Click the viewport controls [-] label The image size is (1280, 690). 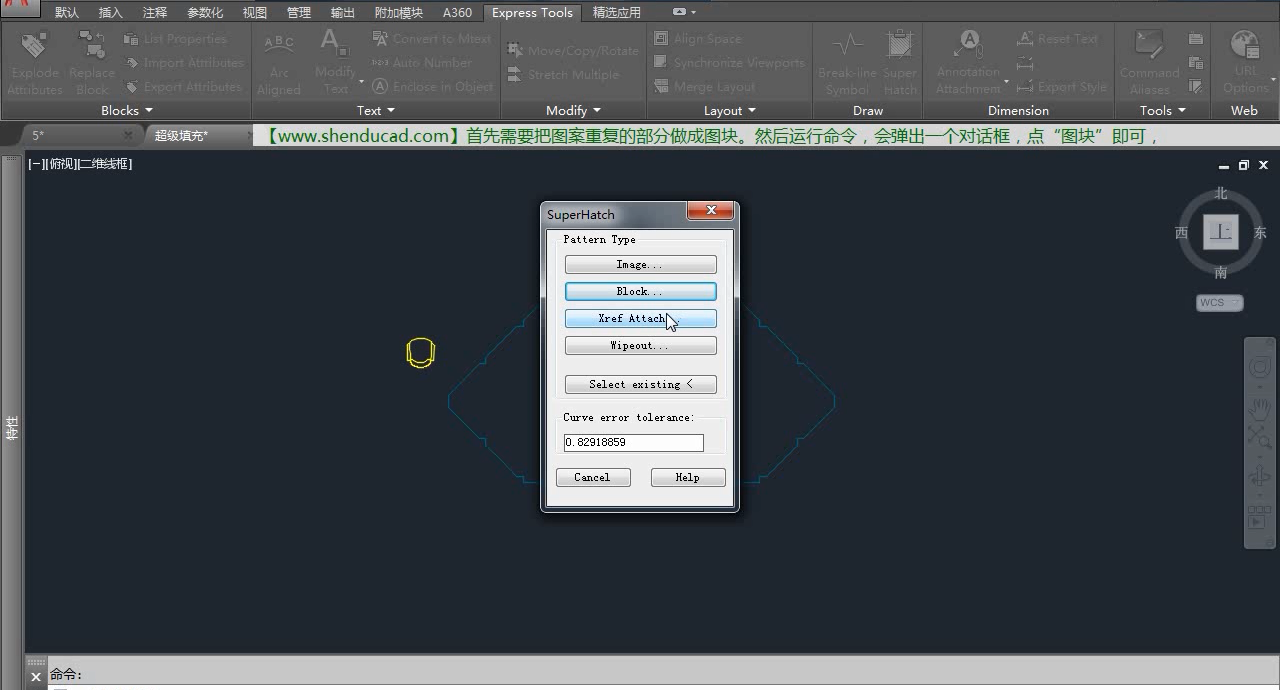pos(35,164)
